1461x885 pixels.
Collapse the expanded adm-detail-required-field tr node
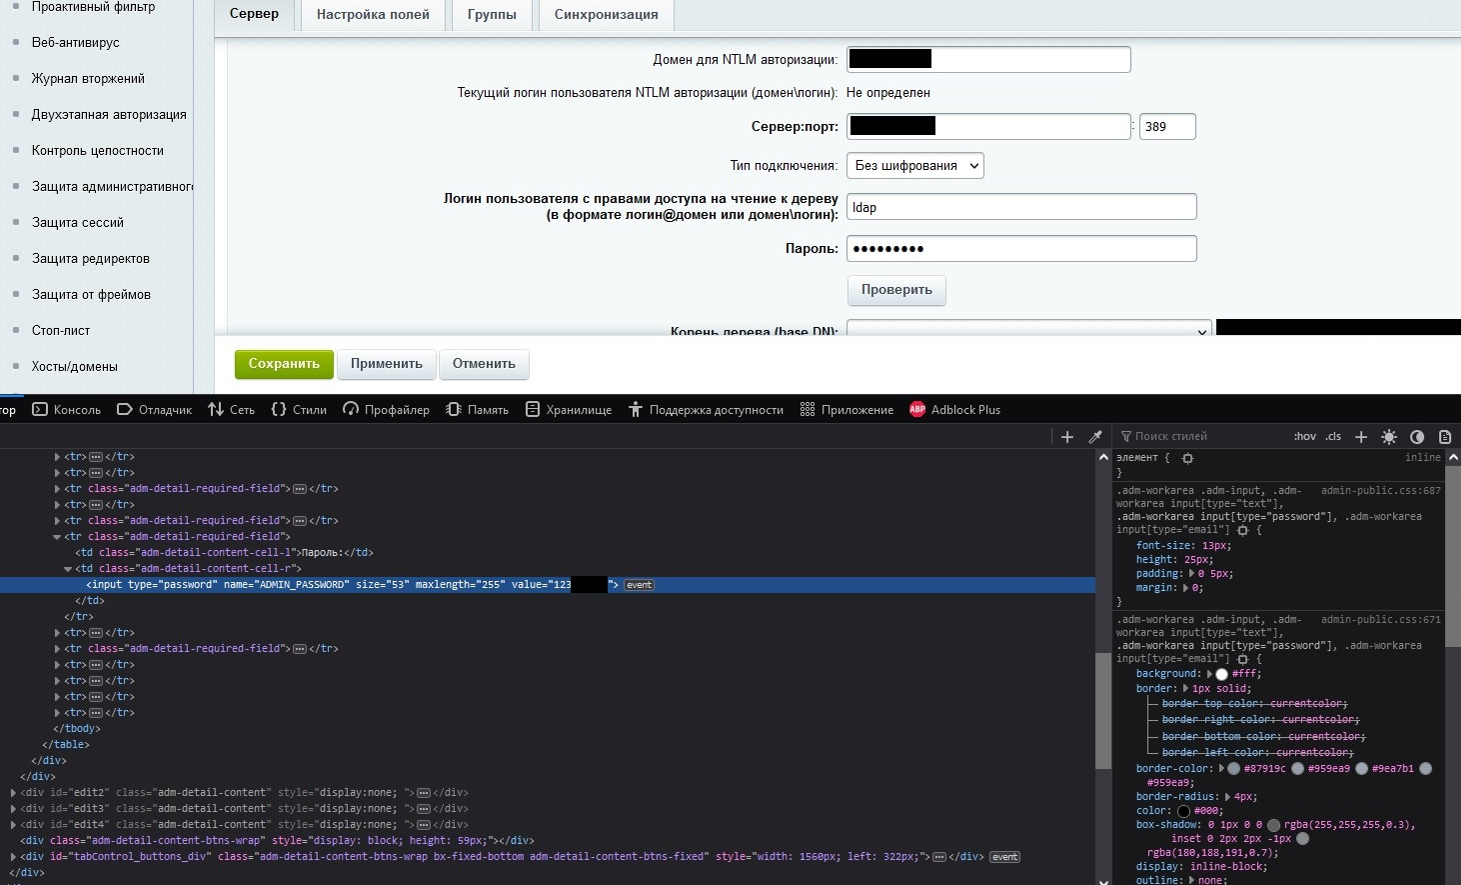(x=57, y=537)
